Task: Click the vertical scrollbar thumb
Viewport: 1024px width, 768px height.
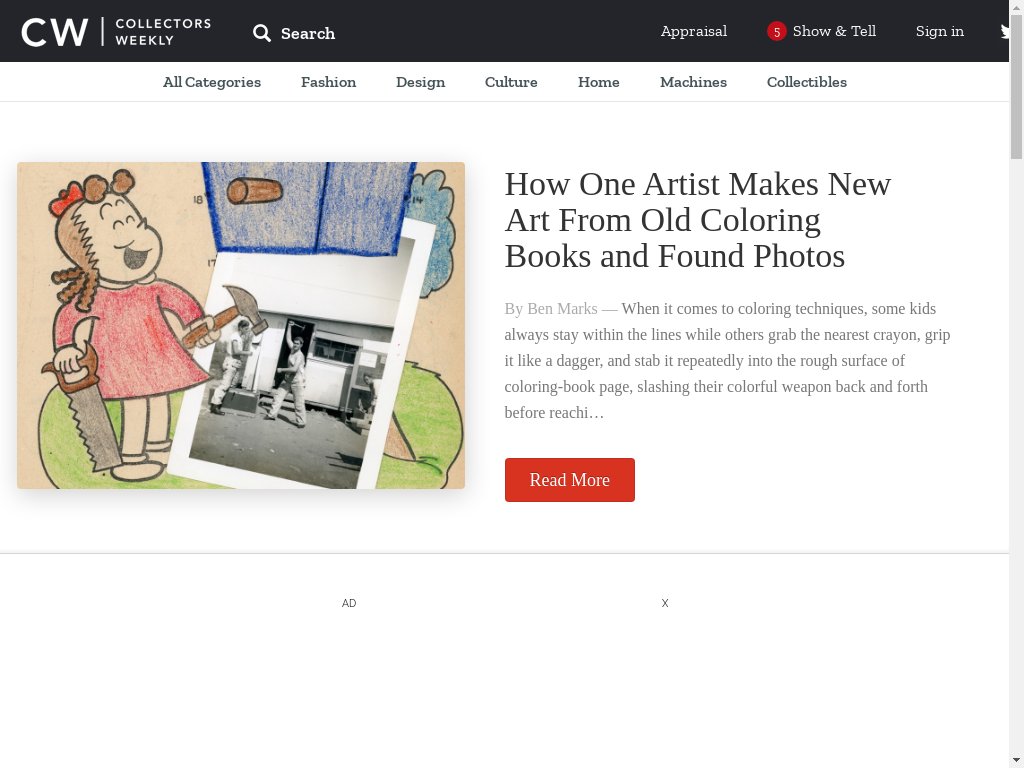Action: click(1016, 86)
